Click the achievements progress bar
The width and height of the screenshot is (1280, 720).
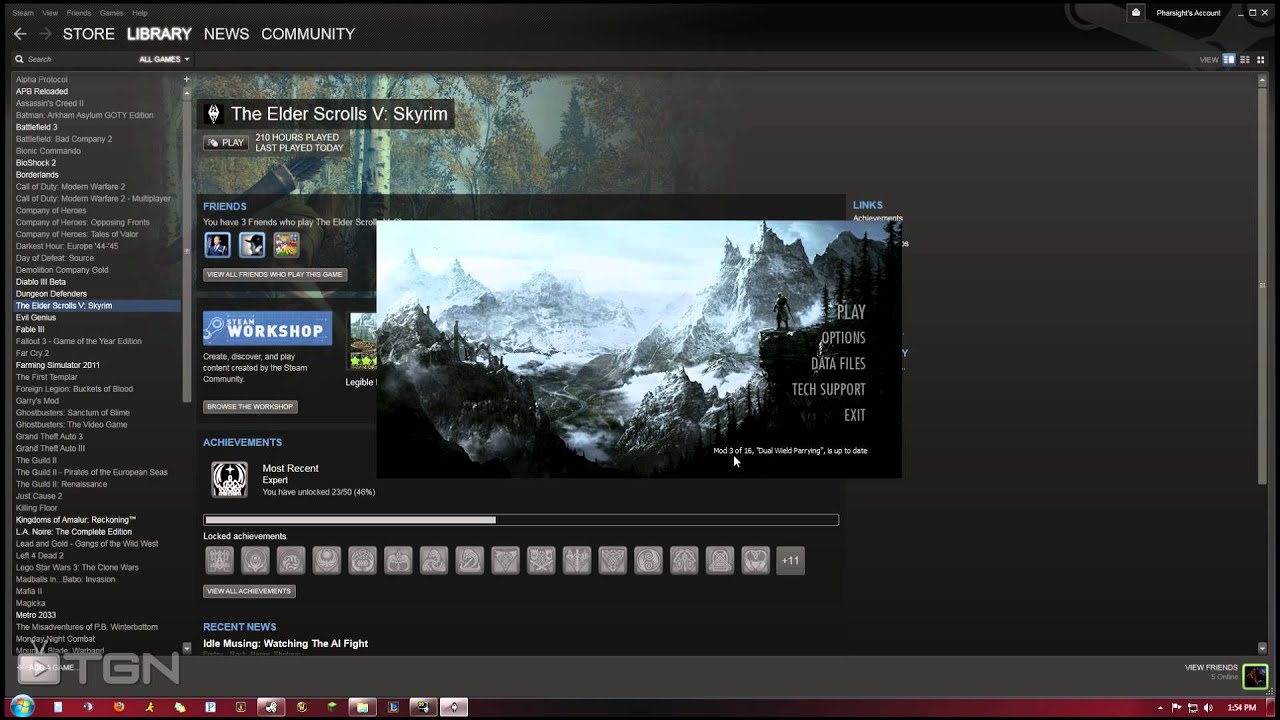pyautogui.click(x=521, y=520)
